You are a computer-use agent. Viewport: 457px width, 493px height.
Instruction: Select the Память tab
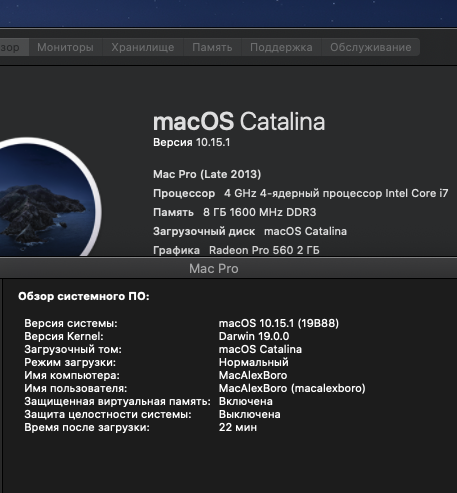pos(212,47)
